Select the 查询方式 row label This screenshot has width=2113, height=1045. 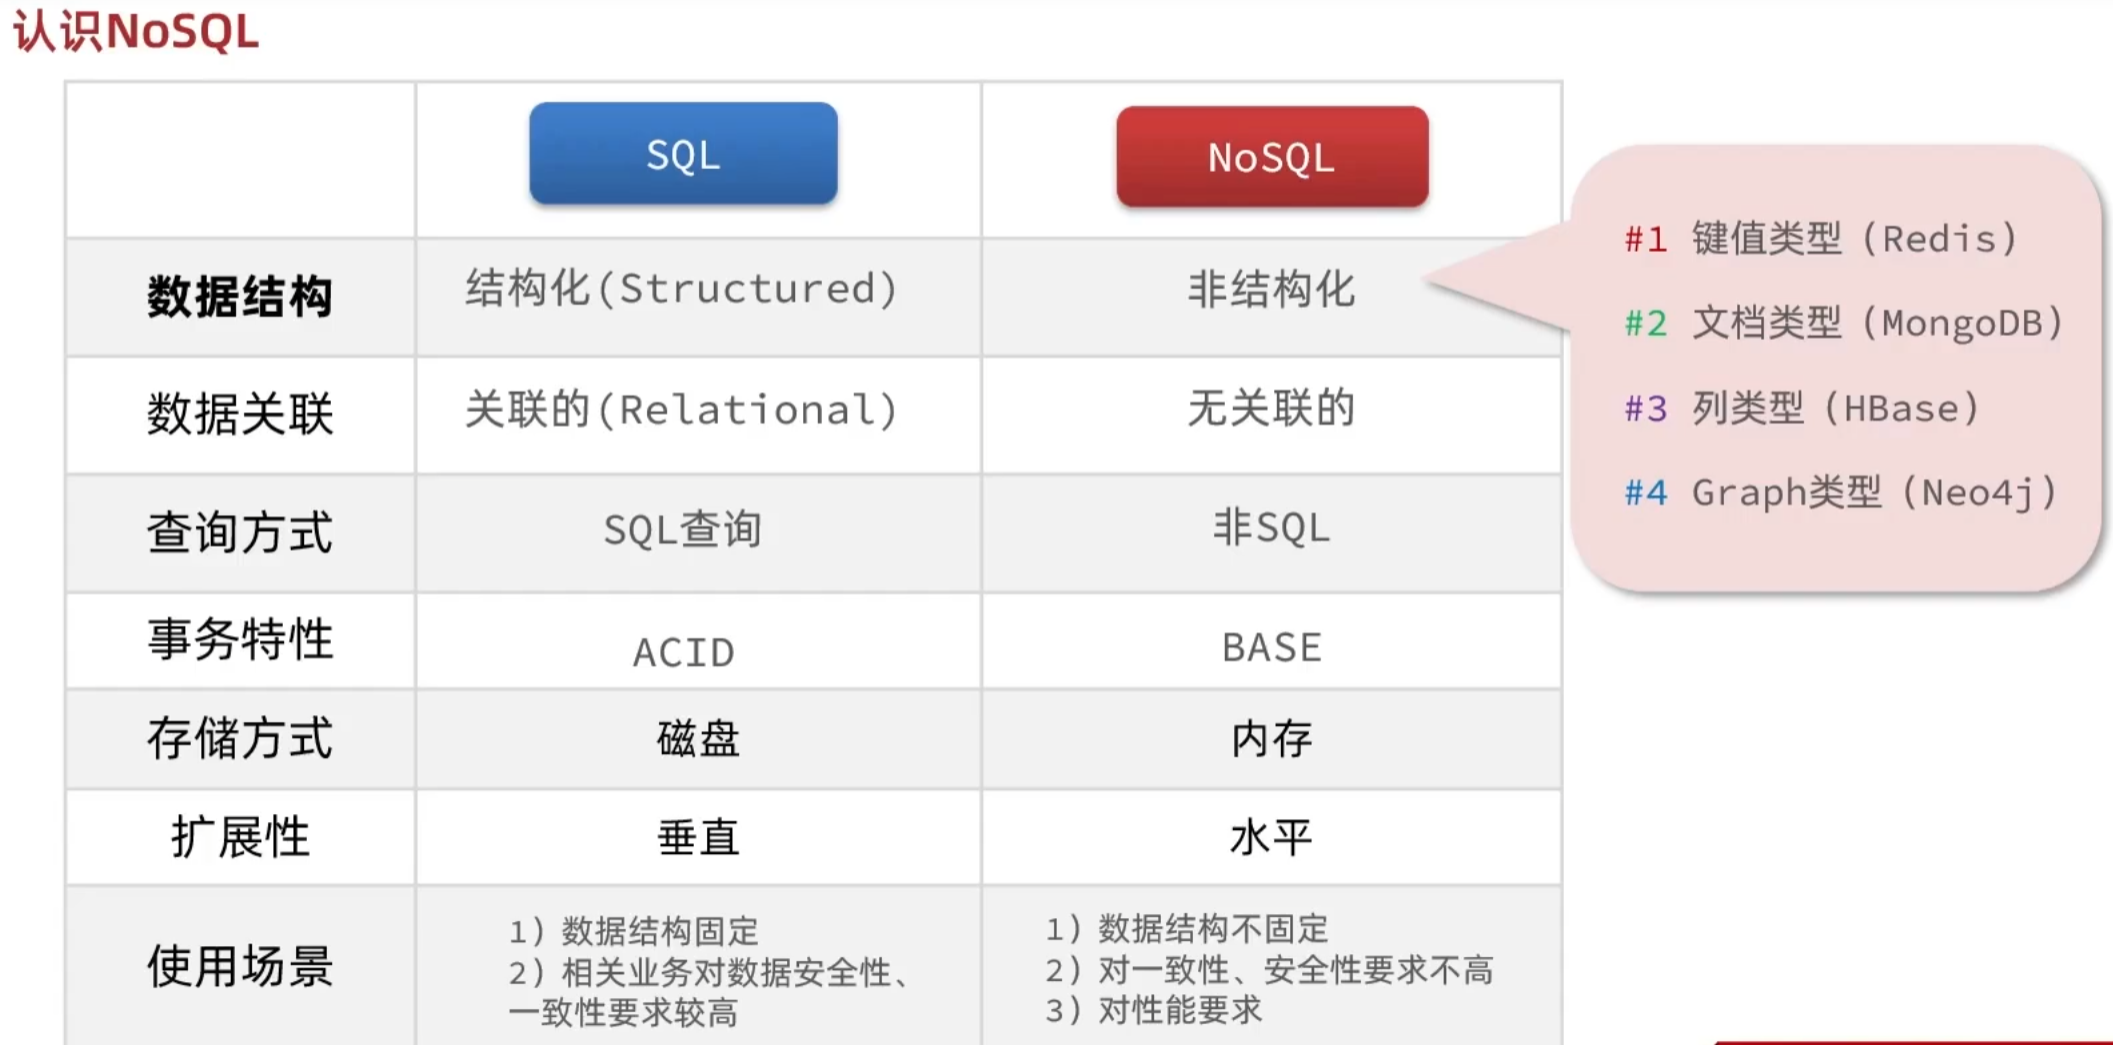coord(240,532)
